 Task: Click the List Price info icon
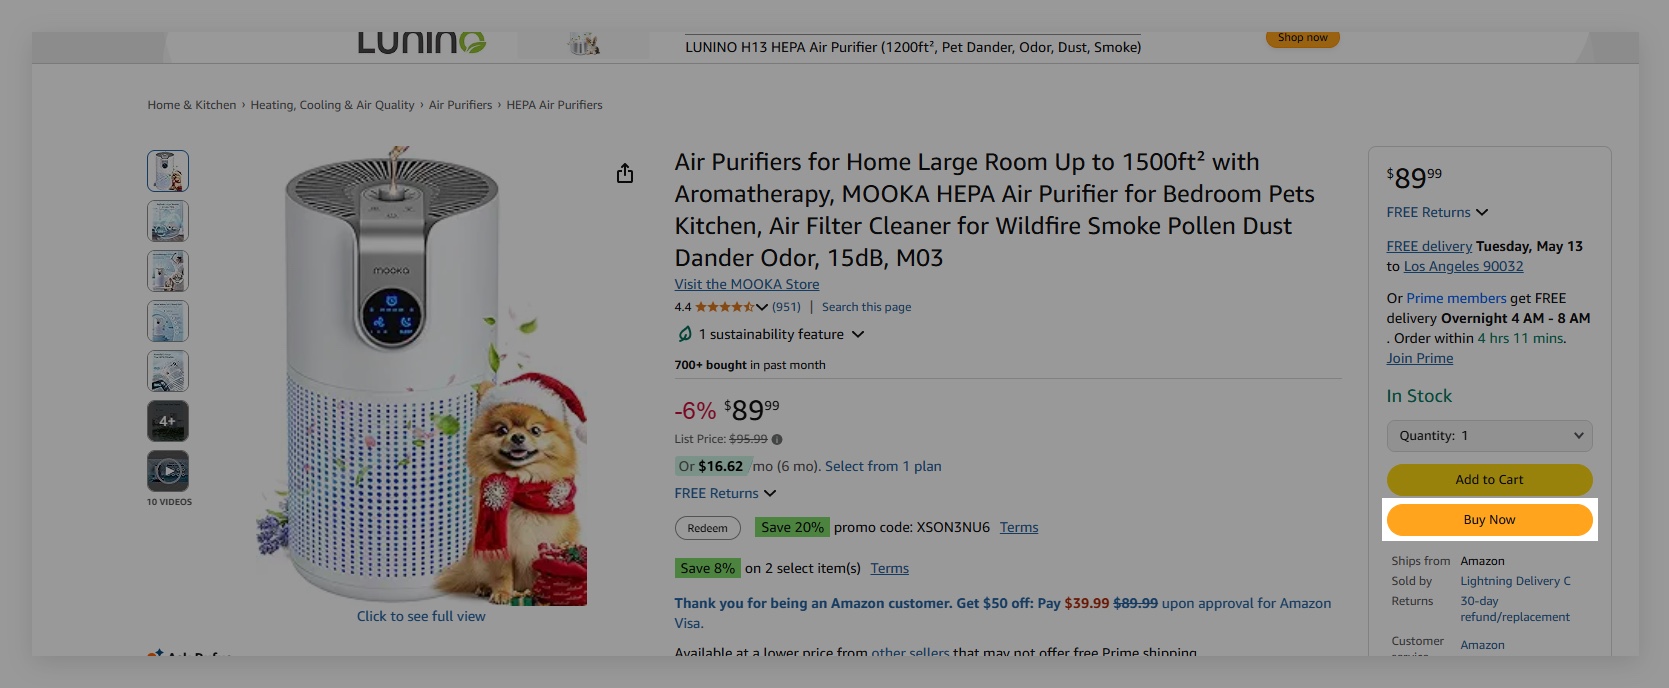point(777,439)
